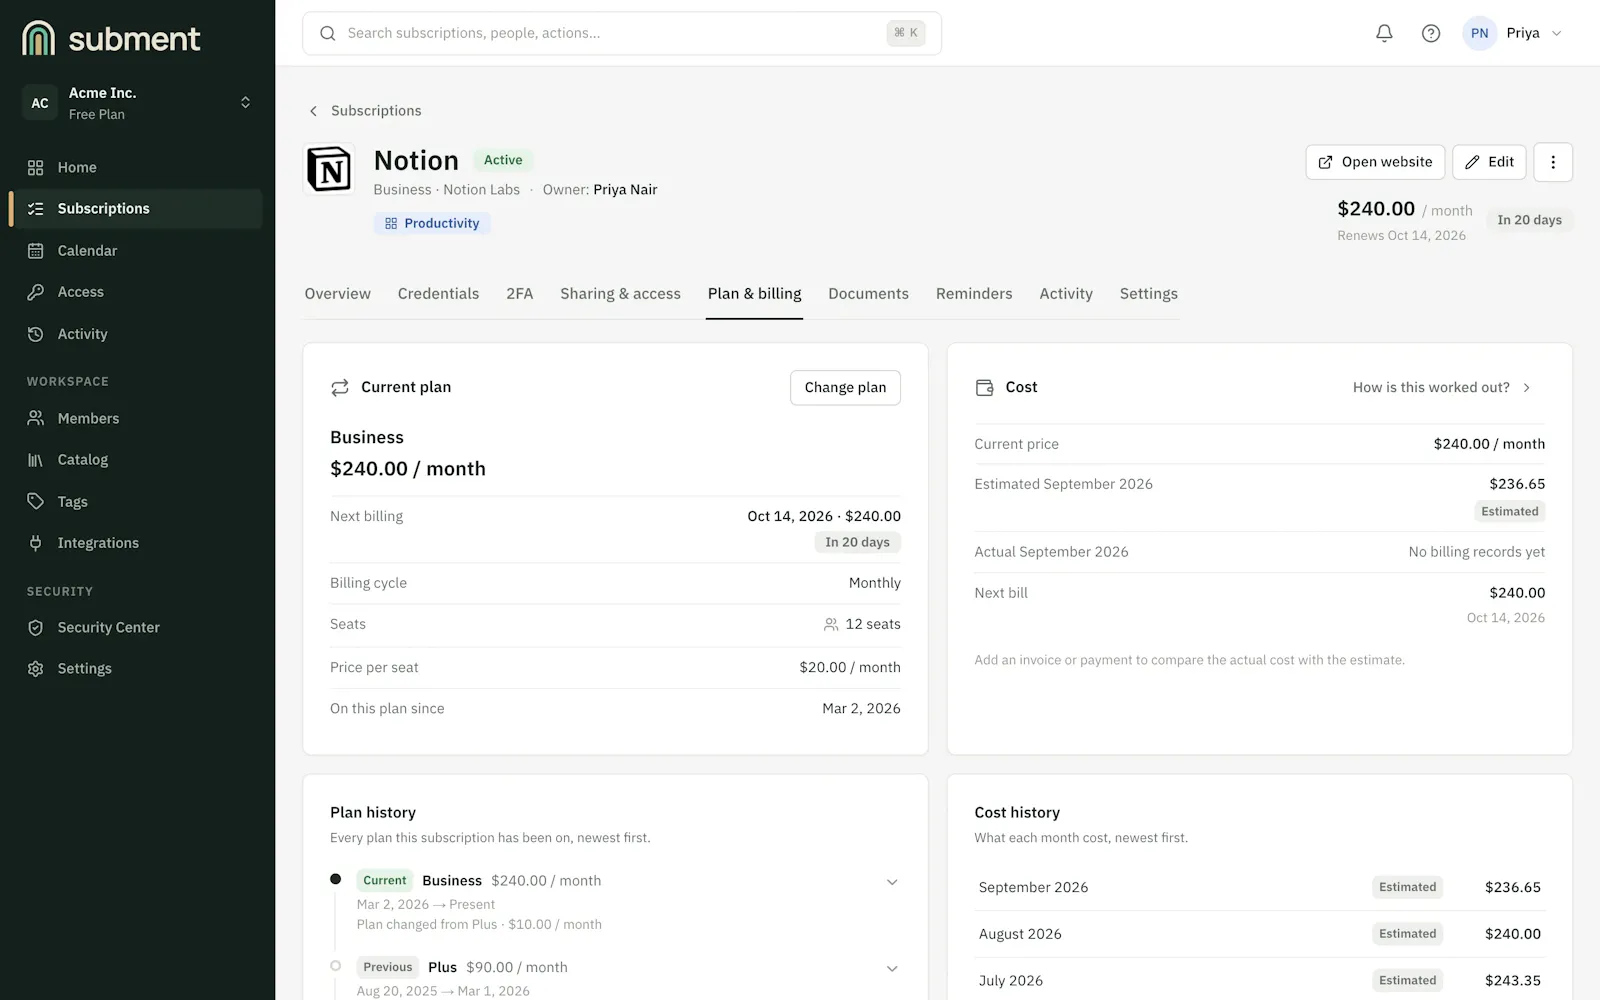
Task: Open the Priya account dropdown chevron
Action: pyautogui.click(x=1556, y=33)
